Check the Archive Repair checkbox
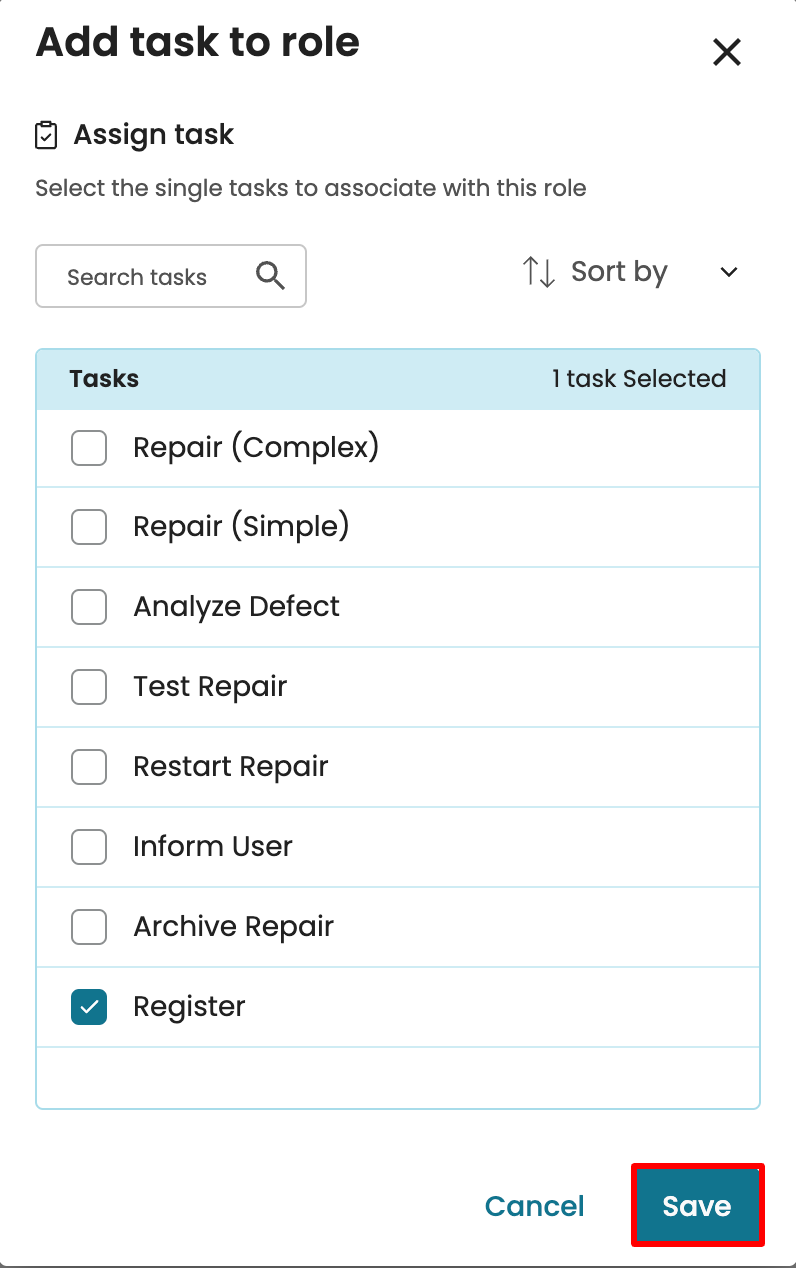The image size is (796, 1268). (89, 927)
